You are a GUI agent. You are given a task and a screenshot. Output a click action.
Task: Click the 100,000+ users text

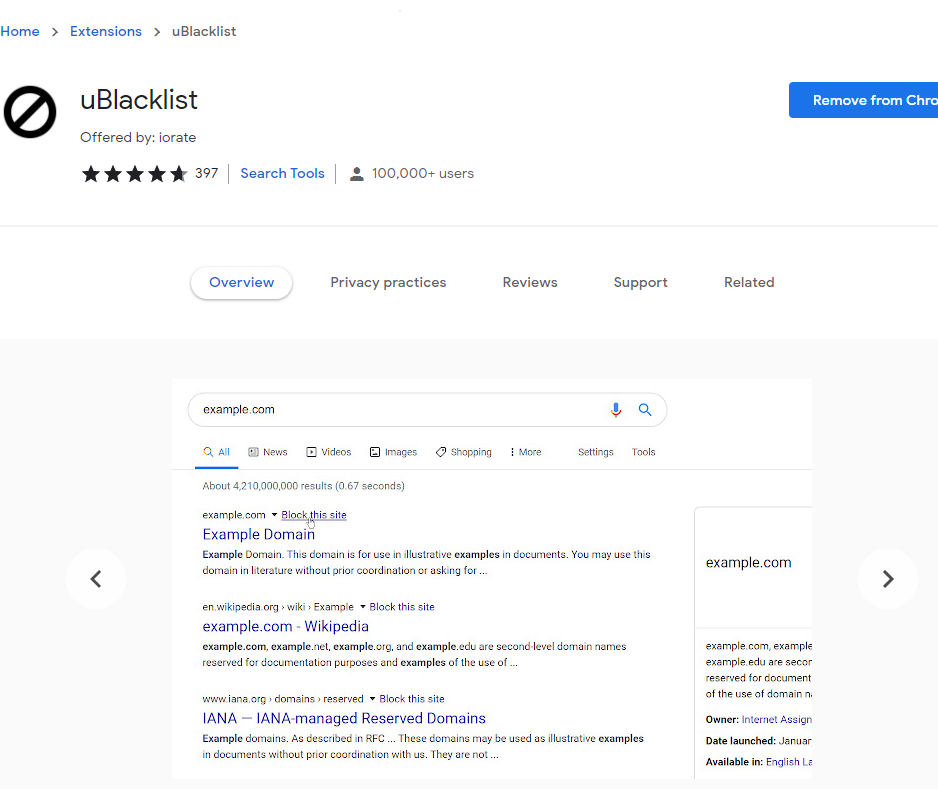tap(423, 173)
